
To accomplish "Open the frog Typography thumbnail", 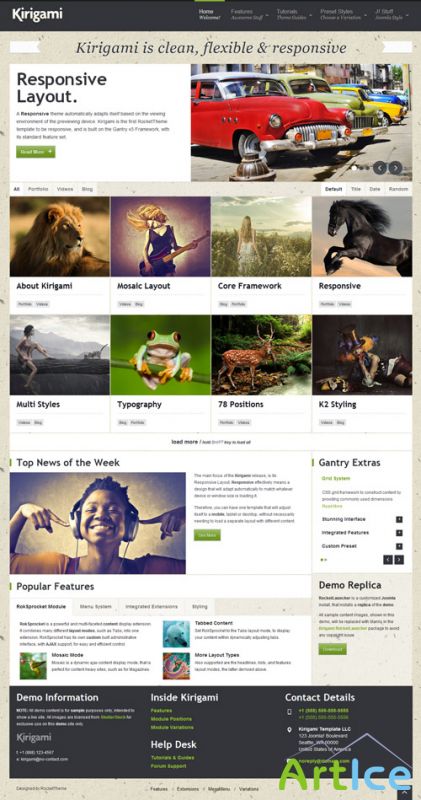I will pos(160,355).
